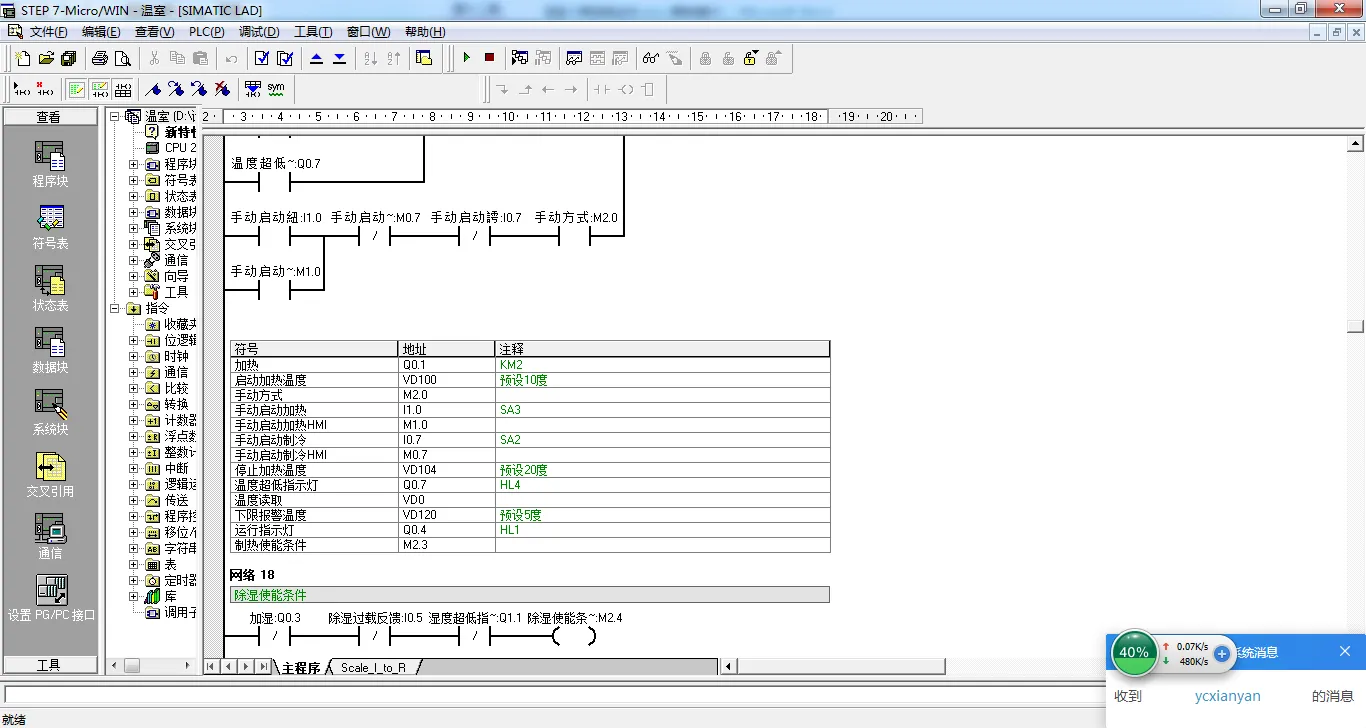Open print preview from the toolbar
Image resolution: width=1366 pixels, height=728 pixels.
pyautogui.click(x=122, y=58)
